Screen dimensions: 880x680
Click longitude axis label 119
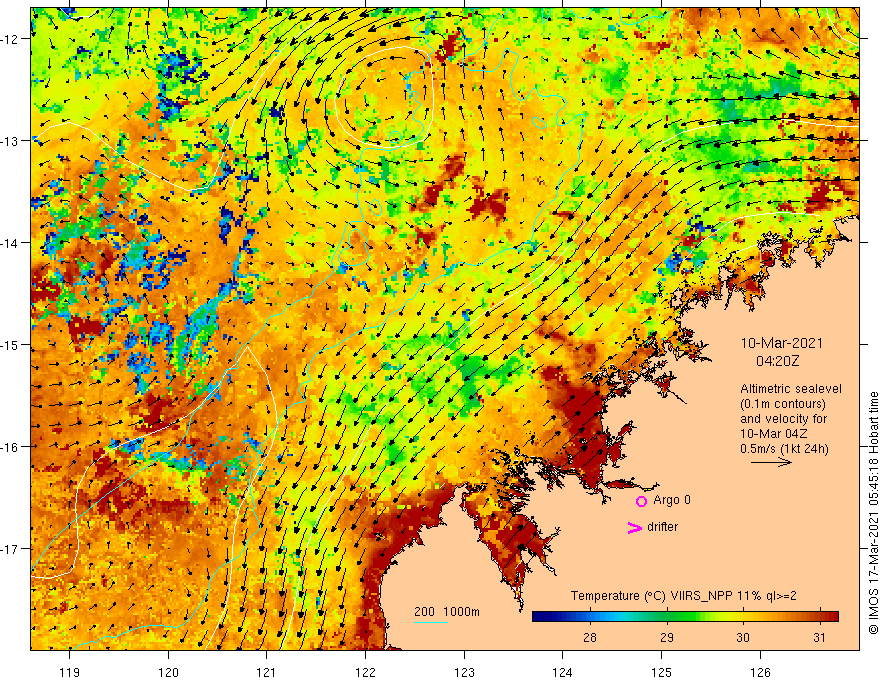coord(70,672)
